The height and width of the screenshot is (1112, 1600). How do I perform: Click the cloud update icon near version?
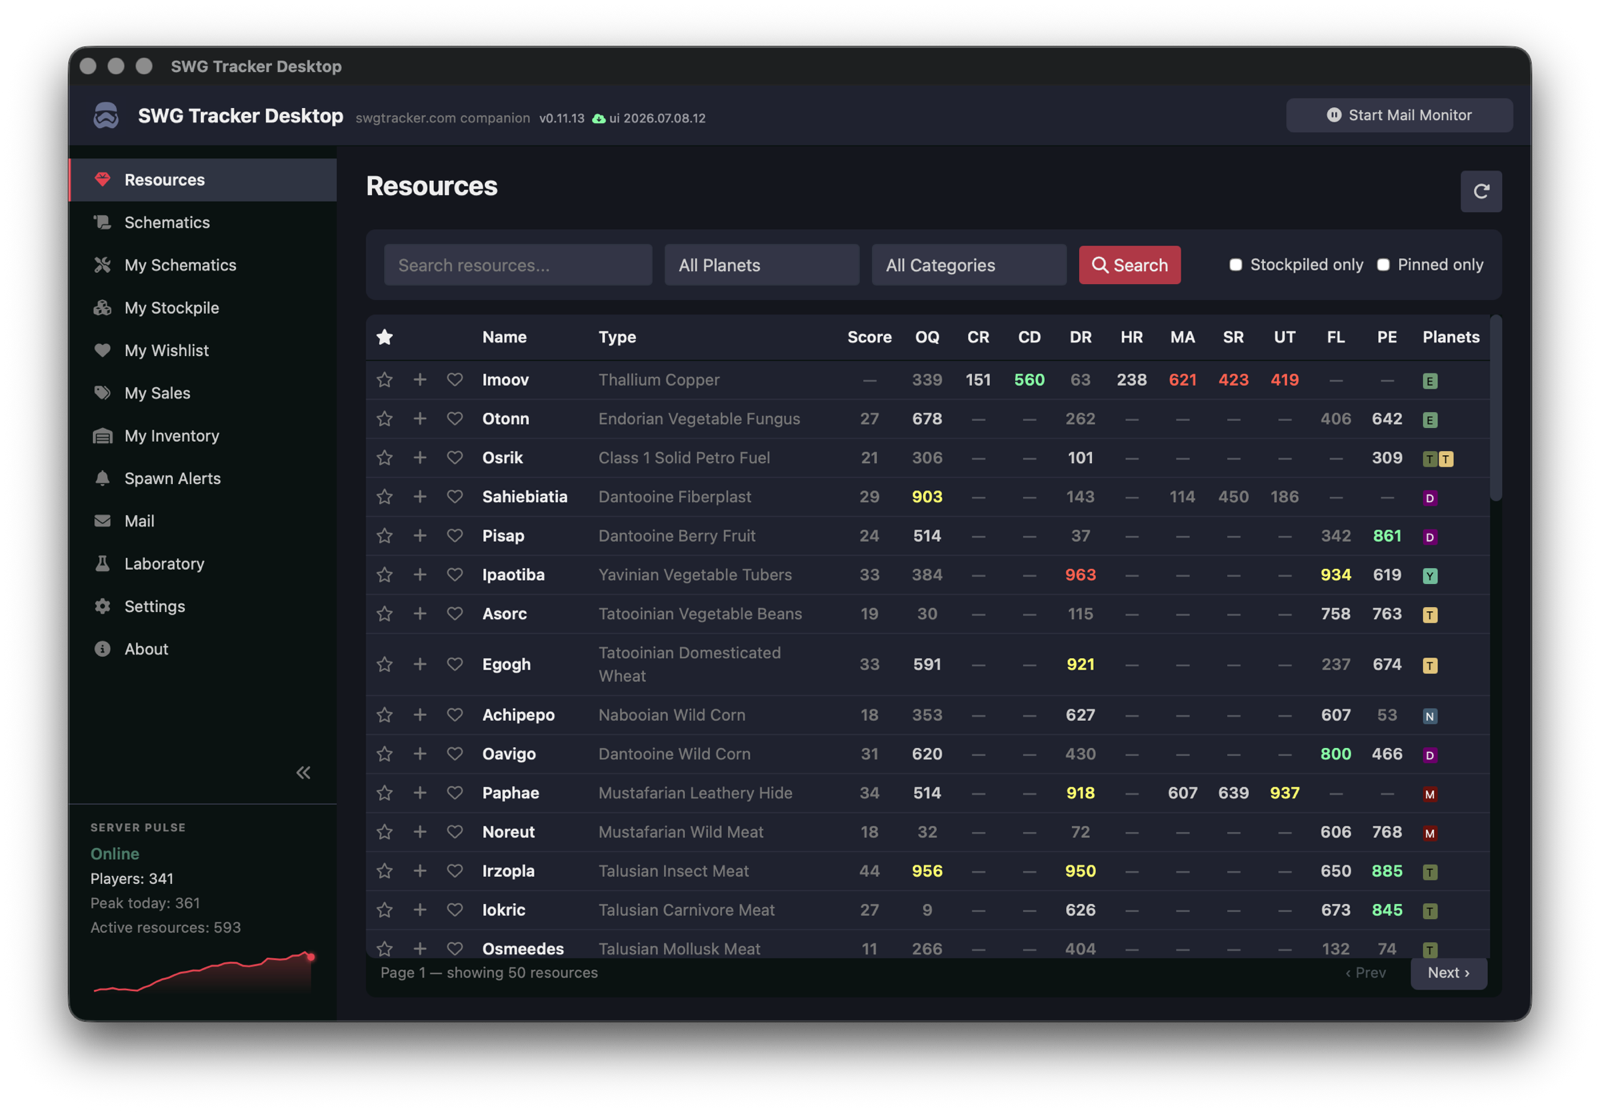598,118
